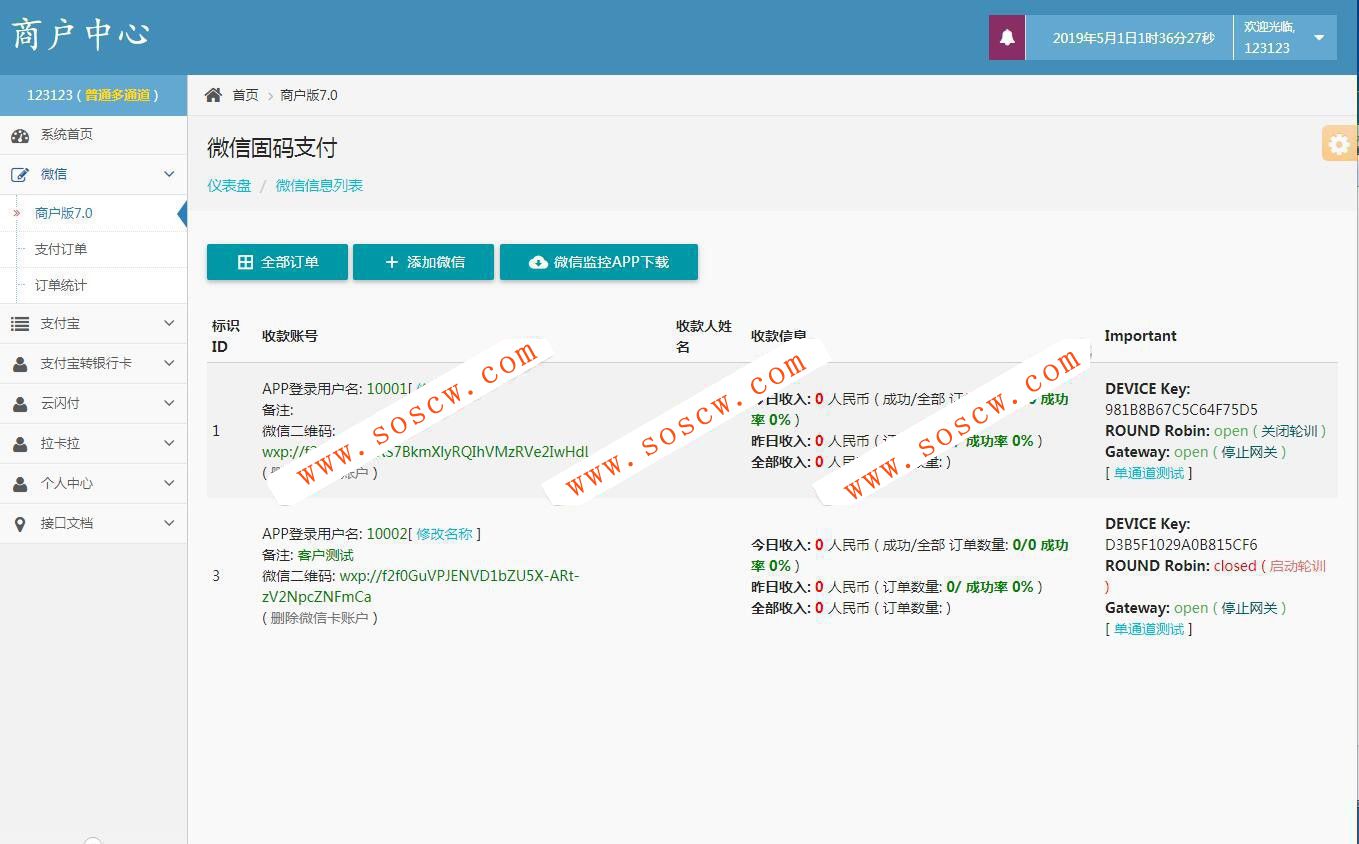Click the 支付宝转银行卡 user icon
The height and width of the screenshot is (844, 1359).
coord(20,364)
